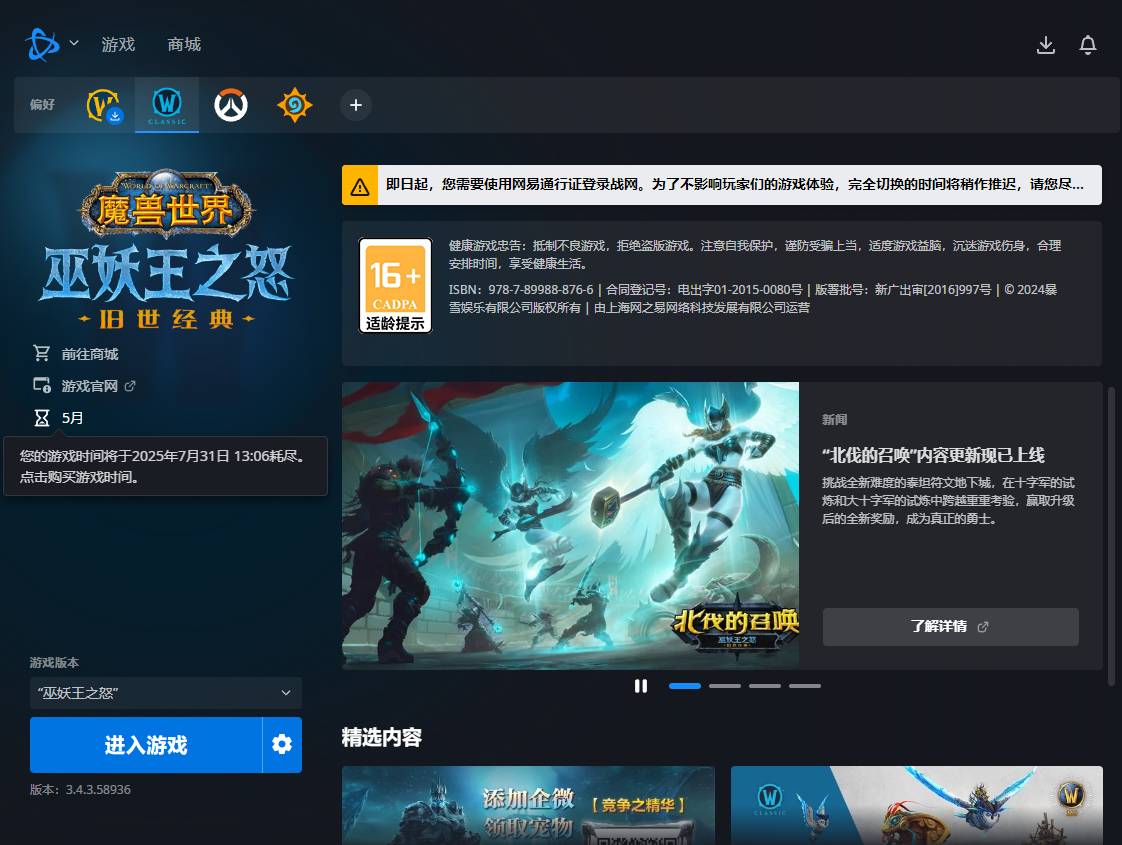Pause the news carousel

(x=640, y=686)
